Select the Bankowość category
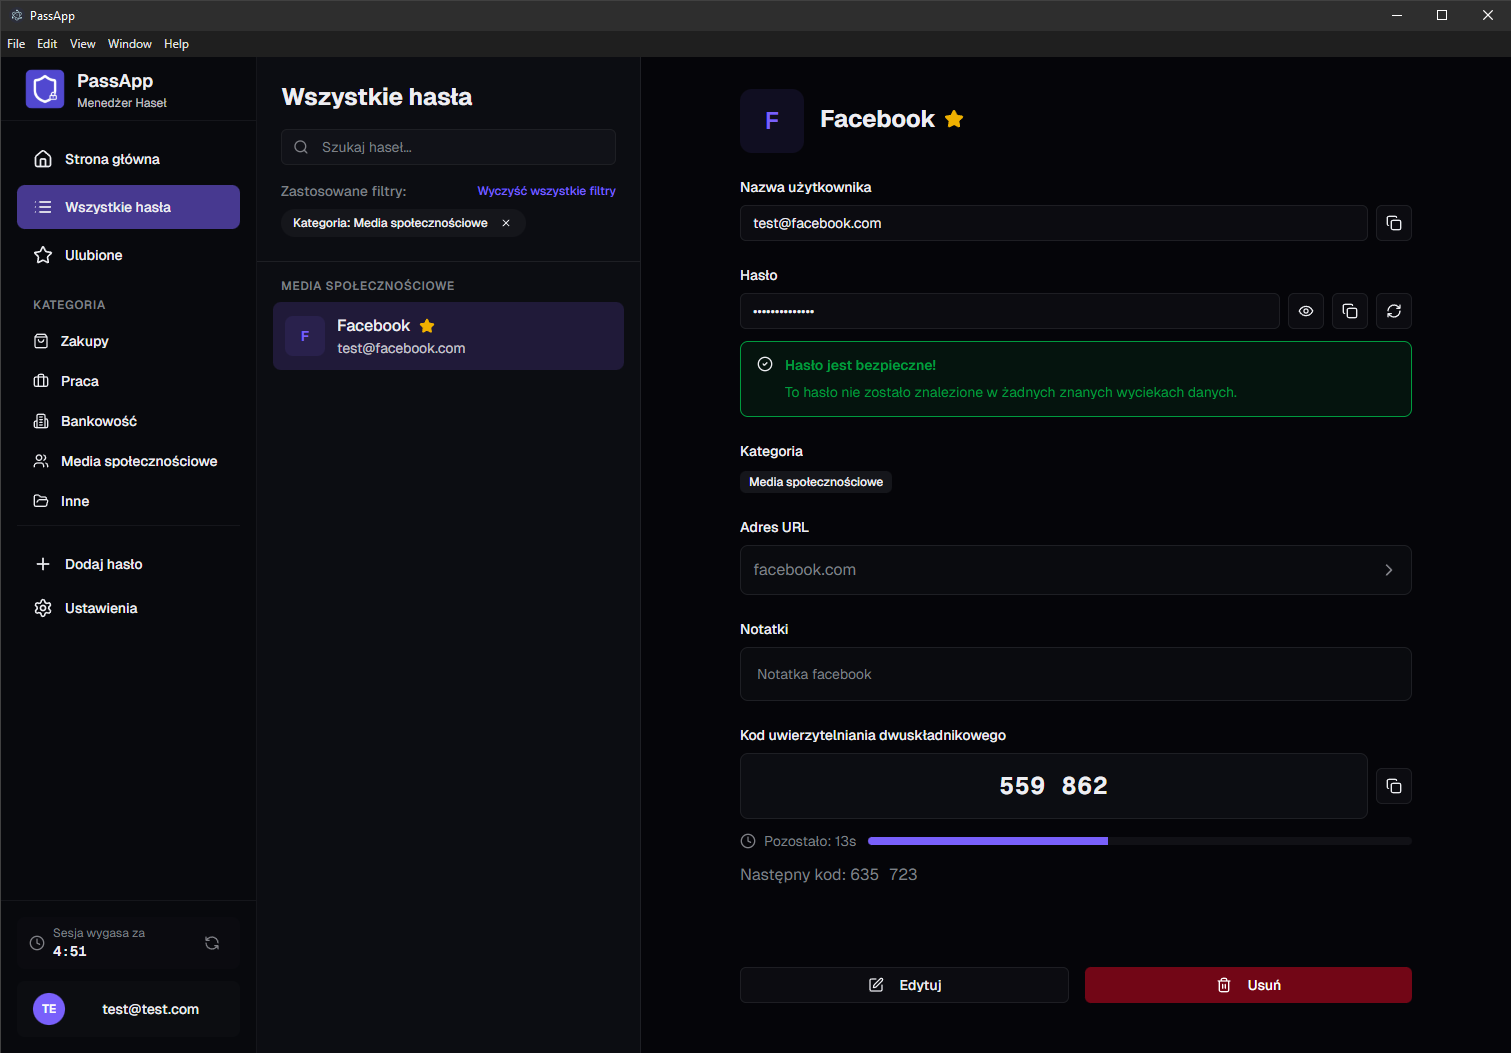1511x1053 pixels. tap(98, 421)
